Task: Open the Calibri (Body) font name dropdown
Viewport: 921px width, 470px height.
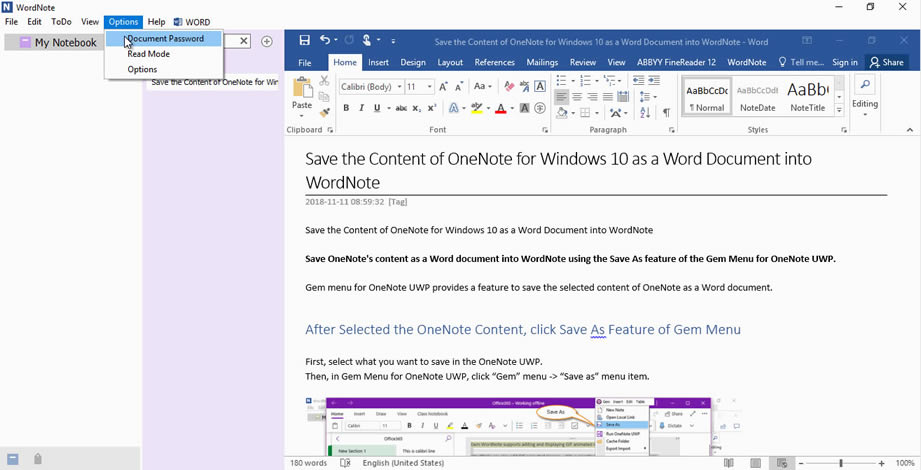Action: pyautogui.click(x=372, y=87)
